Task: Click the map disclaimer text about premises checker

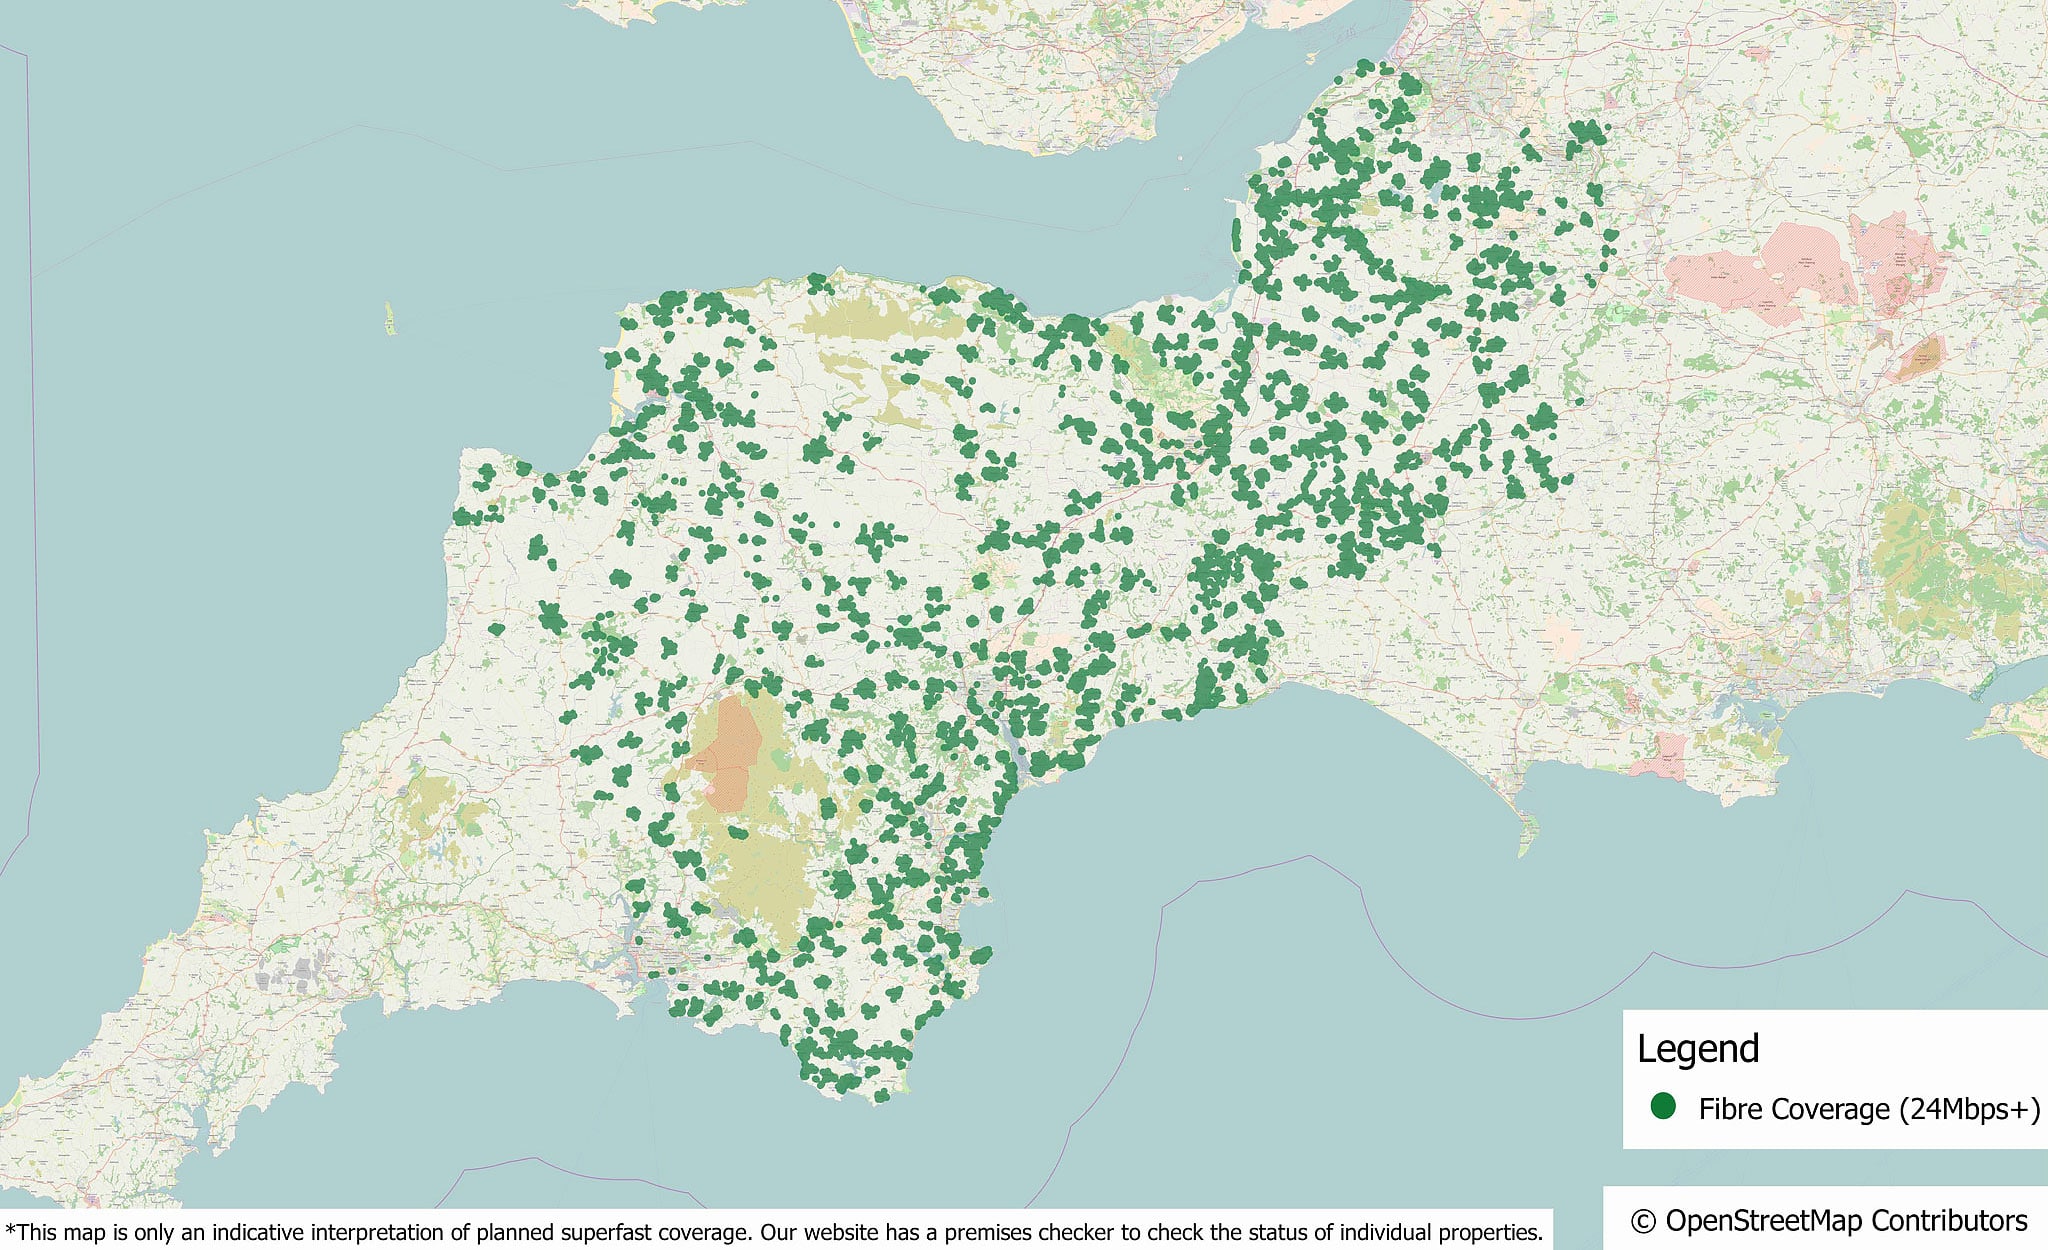Action: coord(774,1232)
